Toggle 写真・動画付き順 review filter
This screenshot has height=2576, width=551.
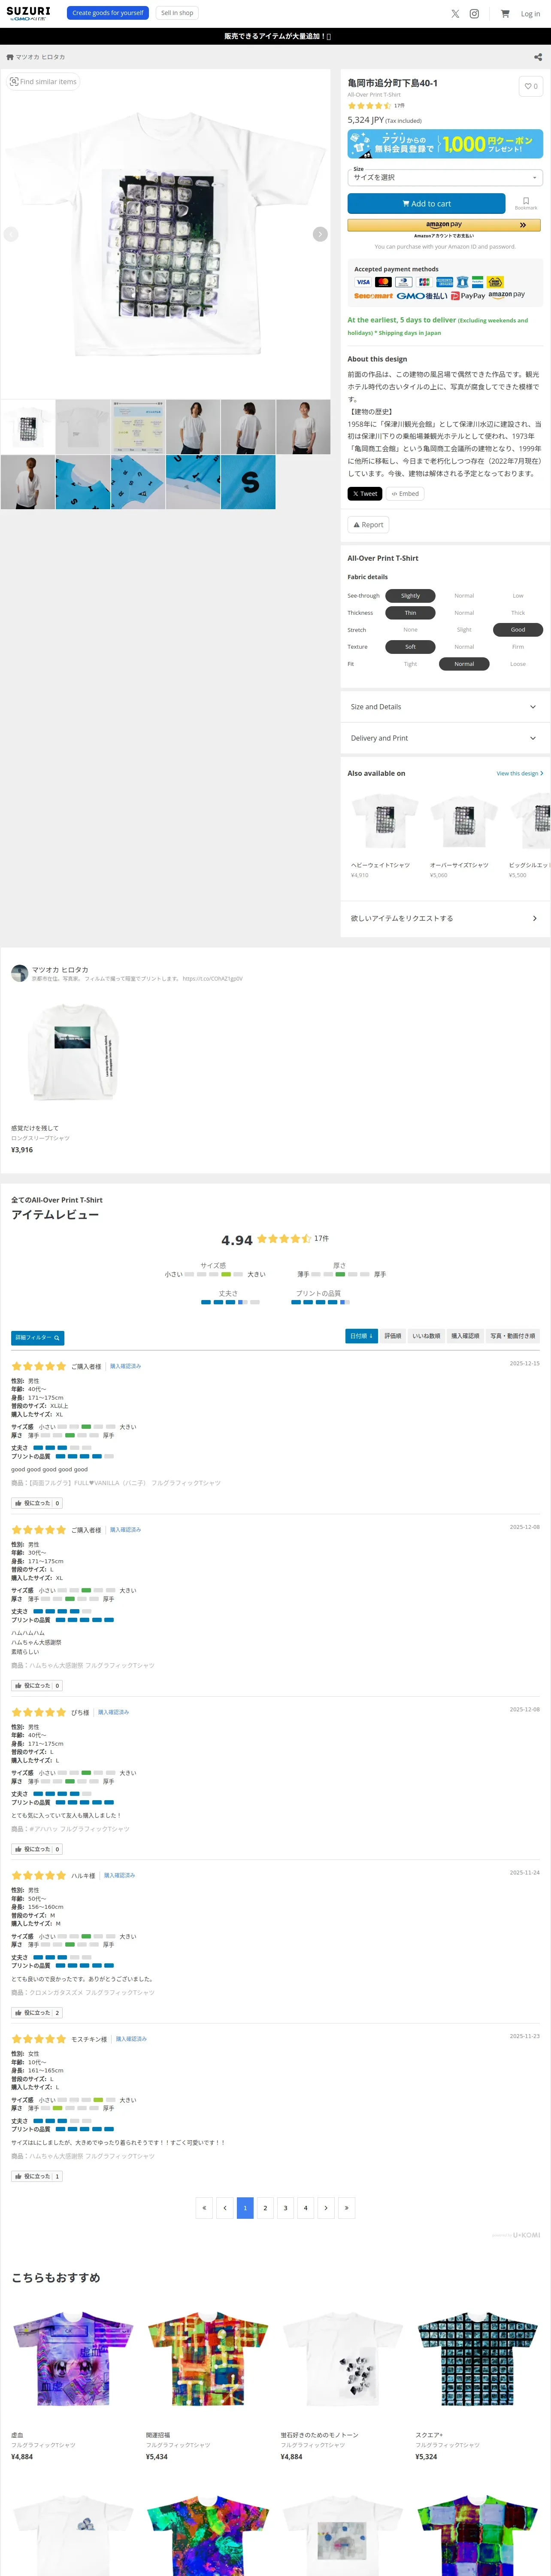click(x=512, y=1336)
